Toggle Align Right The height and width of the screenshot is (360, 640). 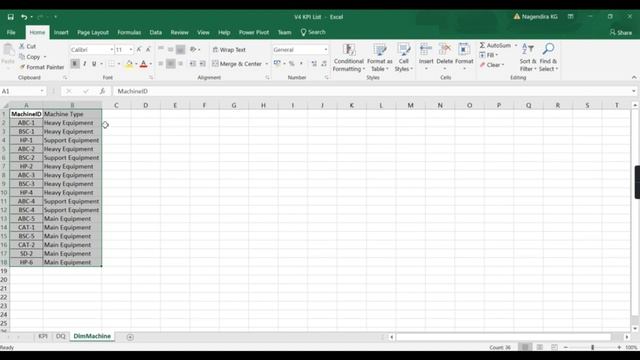pos(180,64)
